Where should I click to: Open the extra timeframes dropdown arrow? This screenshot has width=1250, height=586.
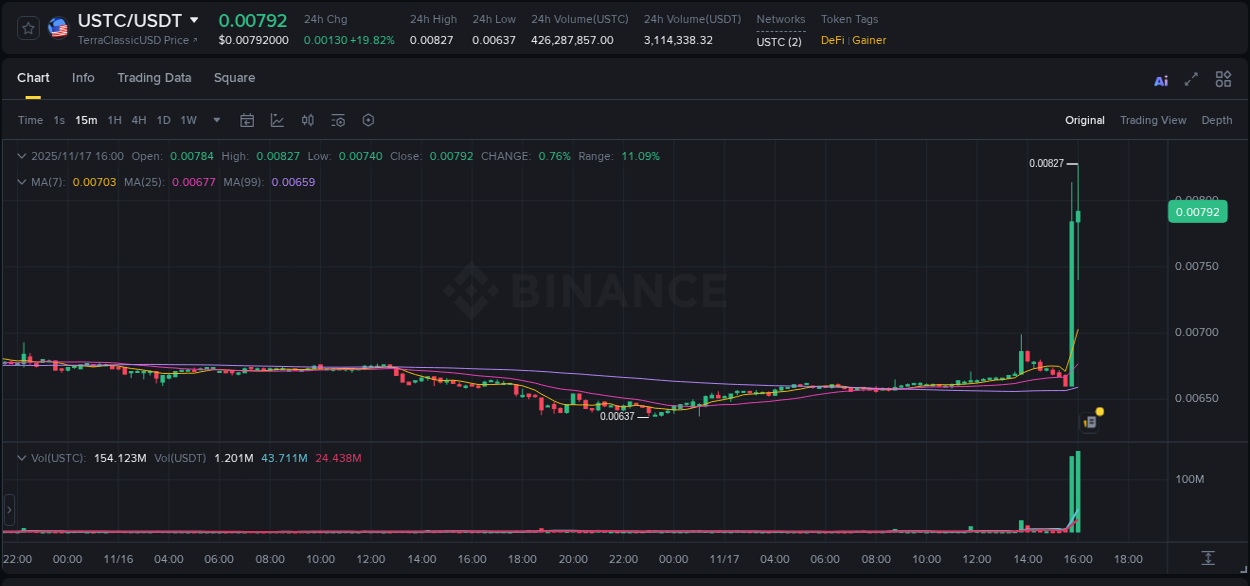click(x=215, y=120)
